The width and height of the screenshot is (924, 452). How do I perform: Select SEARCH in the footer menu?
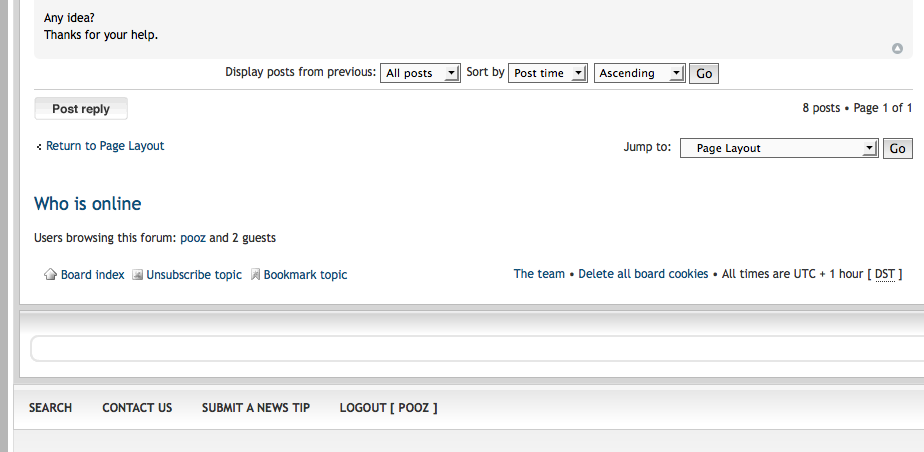50,408
